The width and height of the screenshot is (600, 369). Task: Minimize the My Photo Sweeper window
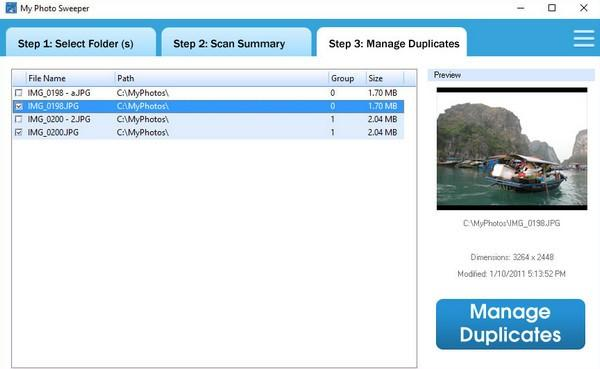(x=520, y=8)
